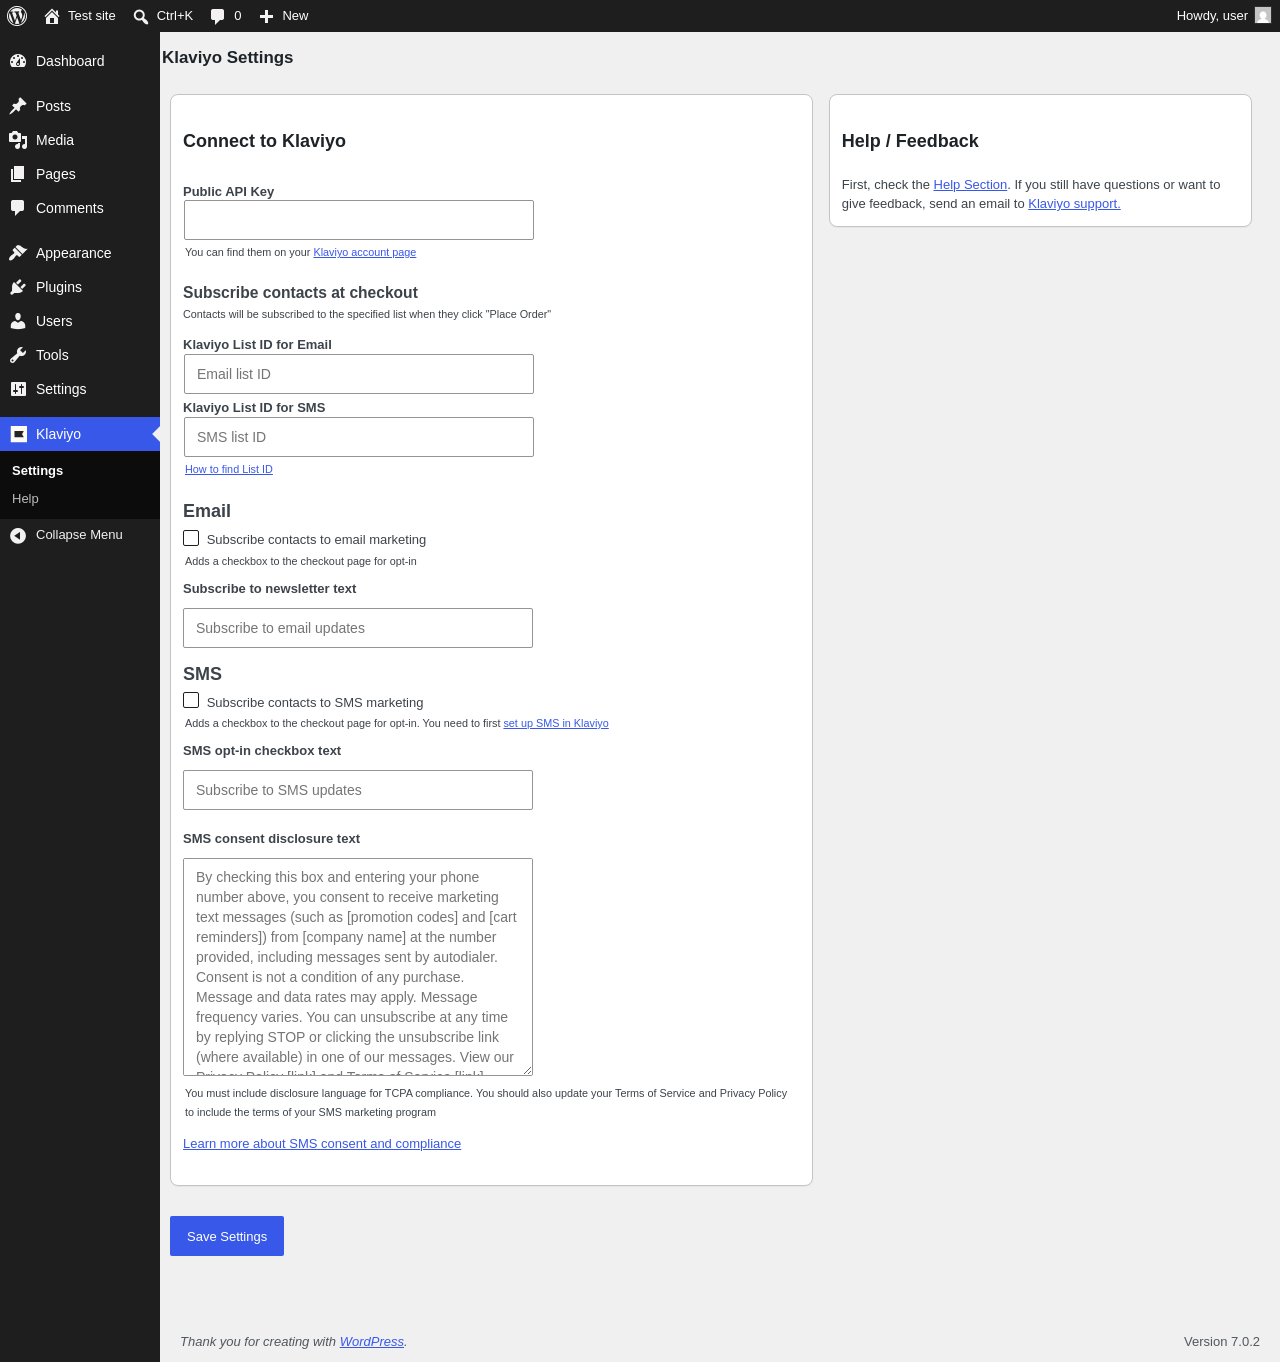Screen dimensions: 1280x1362
Task: Click the Version 7.0.2 footer text
Action: pos(1222,1342)
